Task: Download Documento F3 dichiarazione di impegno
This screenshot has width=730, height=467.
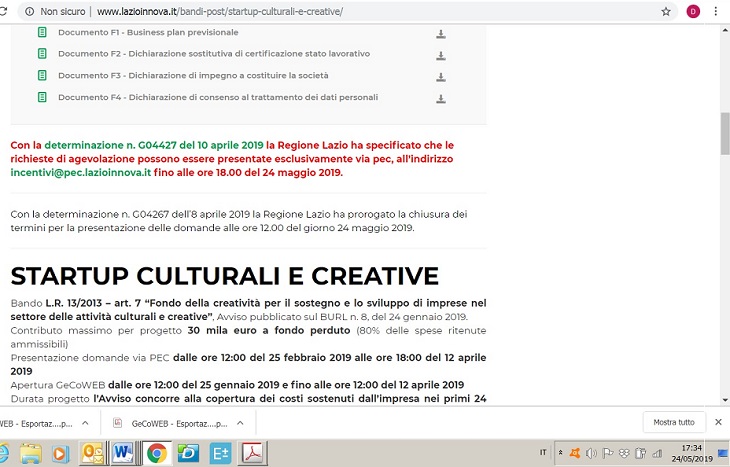Action: [441, 76]
